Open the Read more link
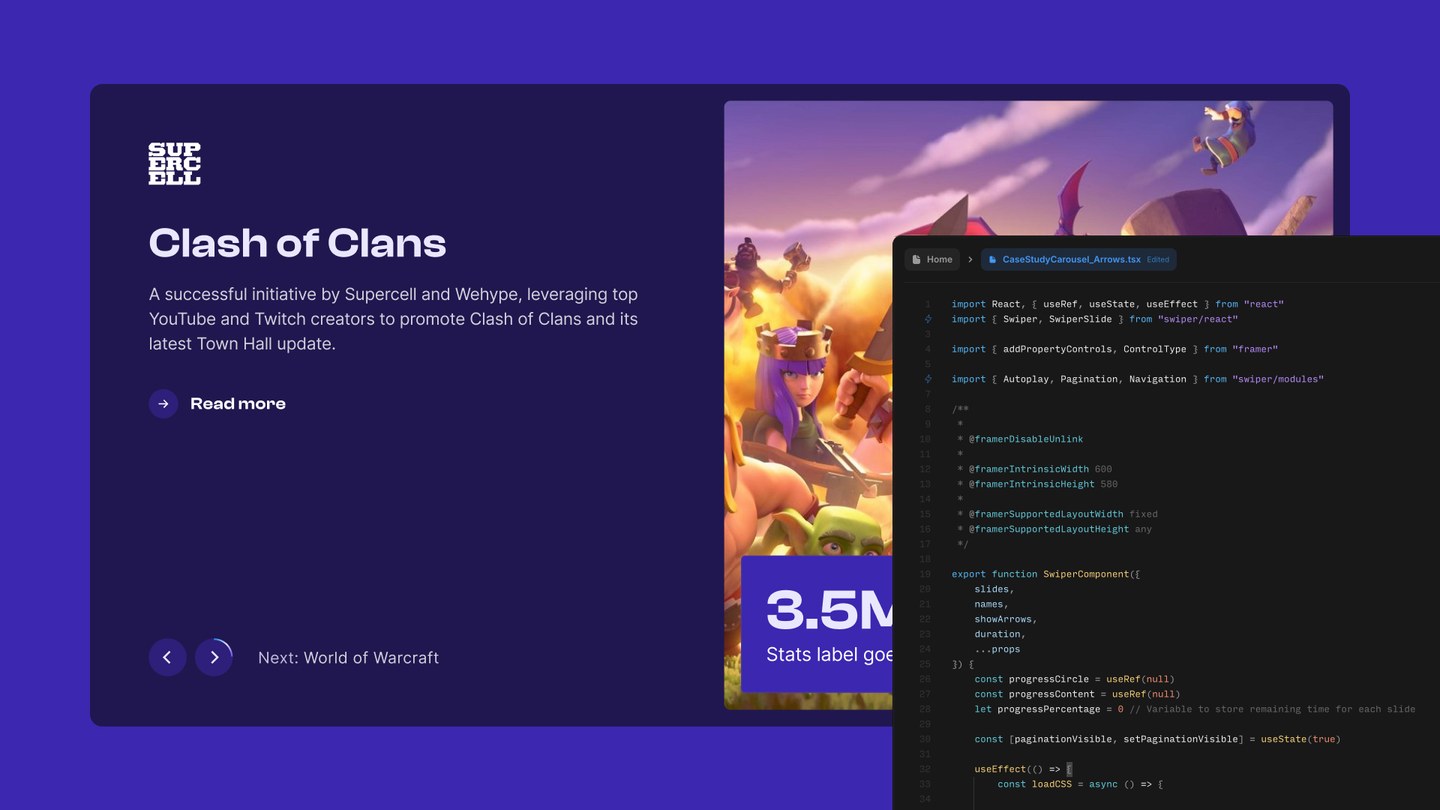Screen dimensions: 1440x810 [x=238, y=404]
